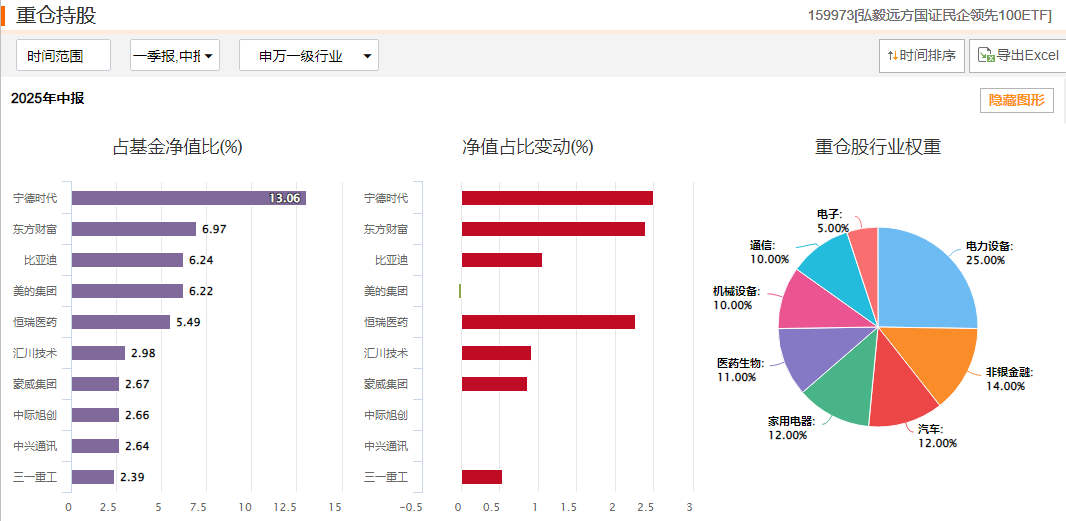Click the red 豪威集团 change bar
Screen dimensions: 1066x521
(494, 384)
